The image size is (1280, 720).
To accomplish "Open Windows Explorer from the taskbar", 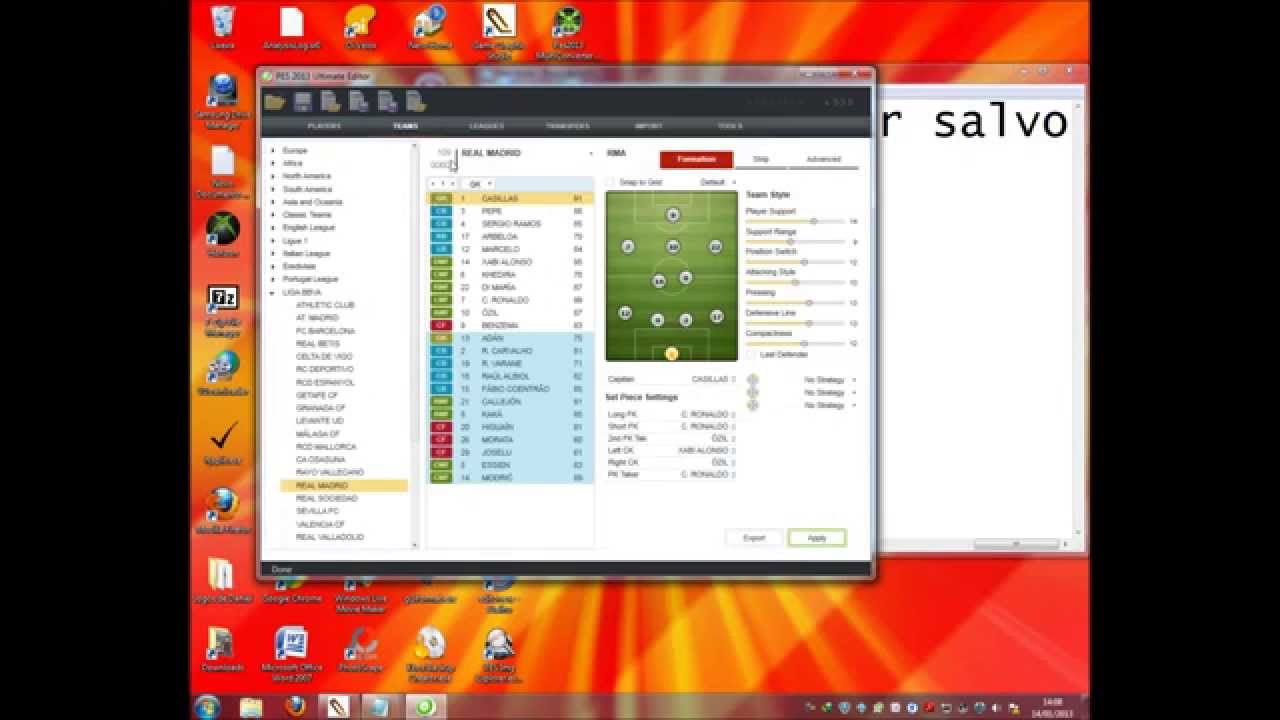I will click(251, 708).
